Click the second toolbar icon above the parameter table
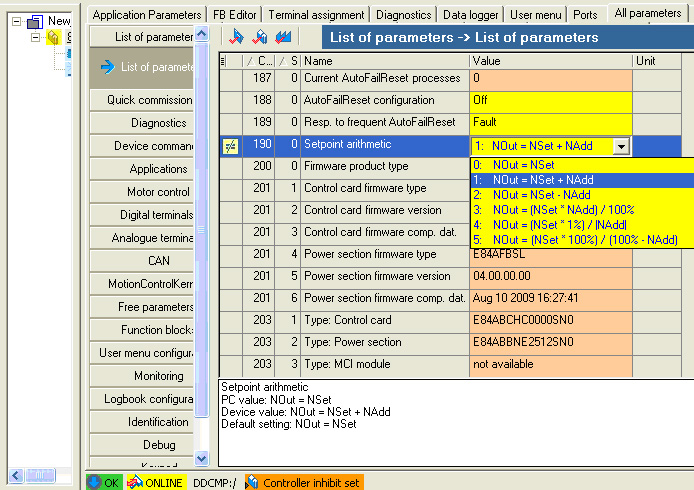Screen dimensions: 694x490 (260, 37)
